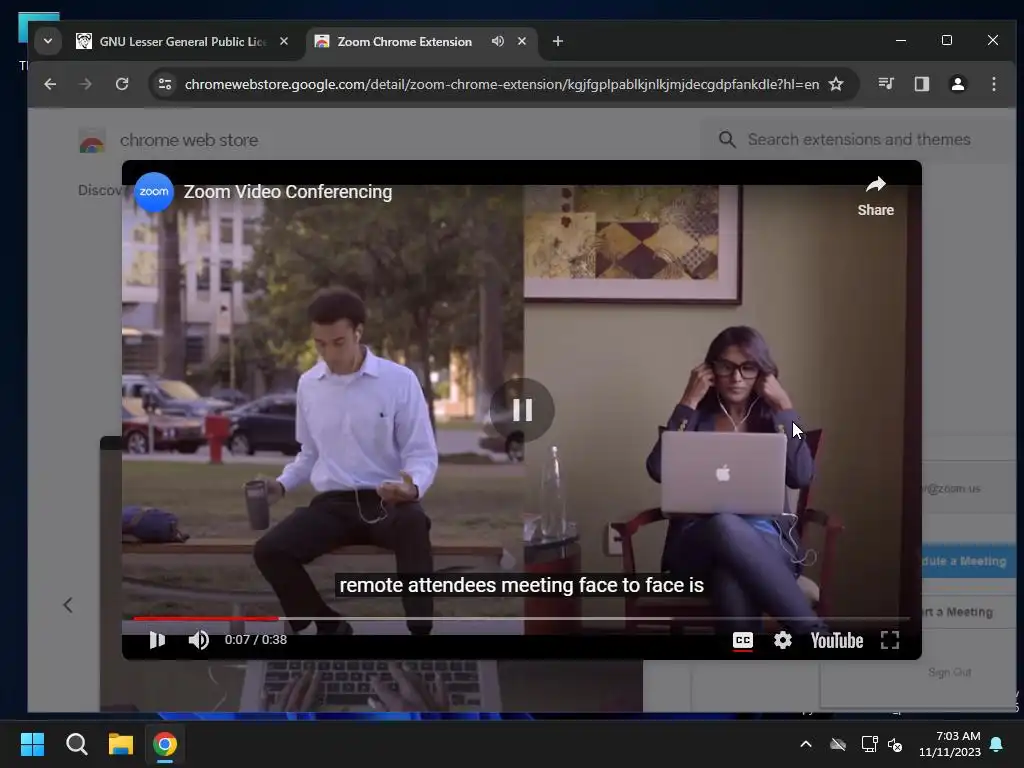Bookmark this page with star icon
Image resolution: width=1024 pixels, height=768 pixels.
tap(836, 84)
